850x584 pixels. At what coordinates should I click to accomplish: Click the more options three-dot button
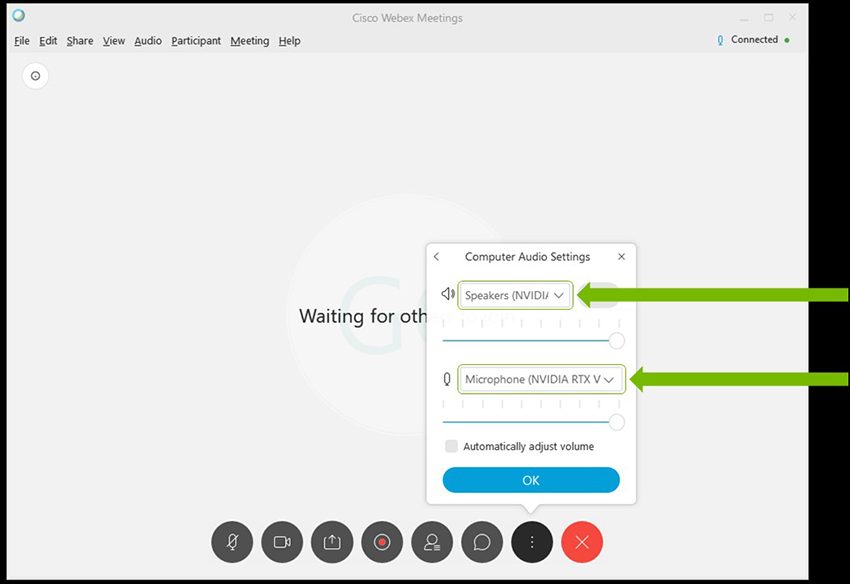click(532, 542)
